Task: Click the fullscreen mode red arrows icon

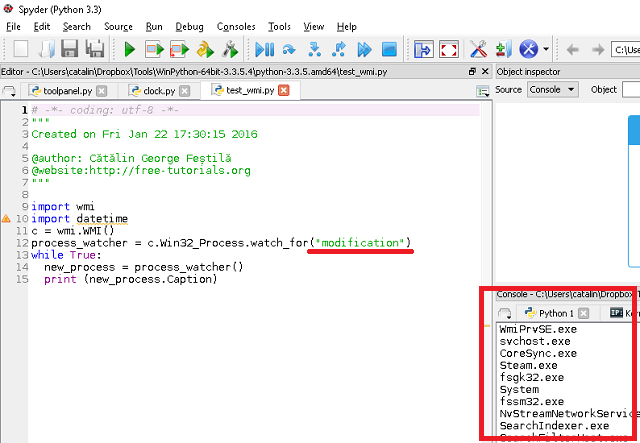Action: click(449, 49)
